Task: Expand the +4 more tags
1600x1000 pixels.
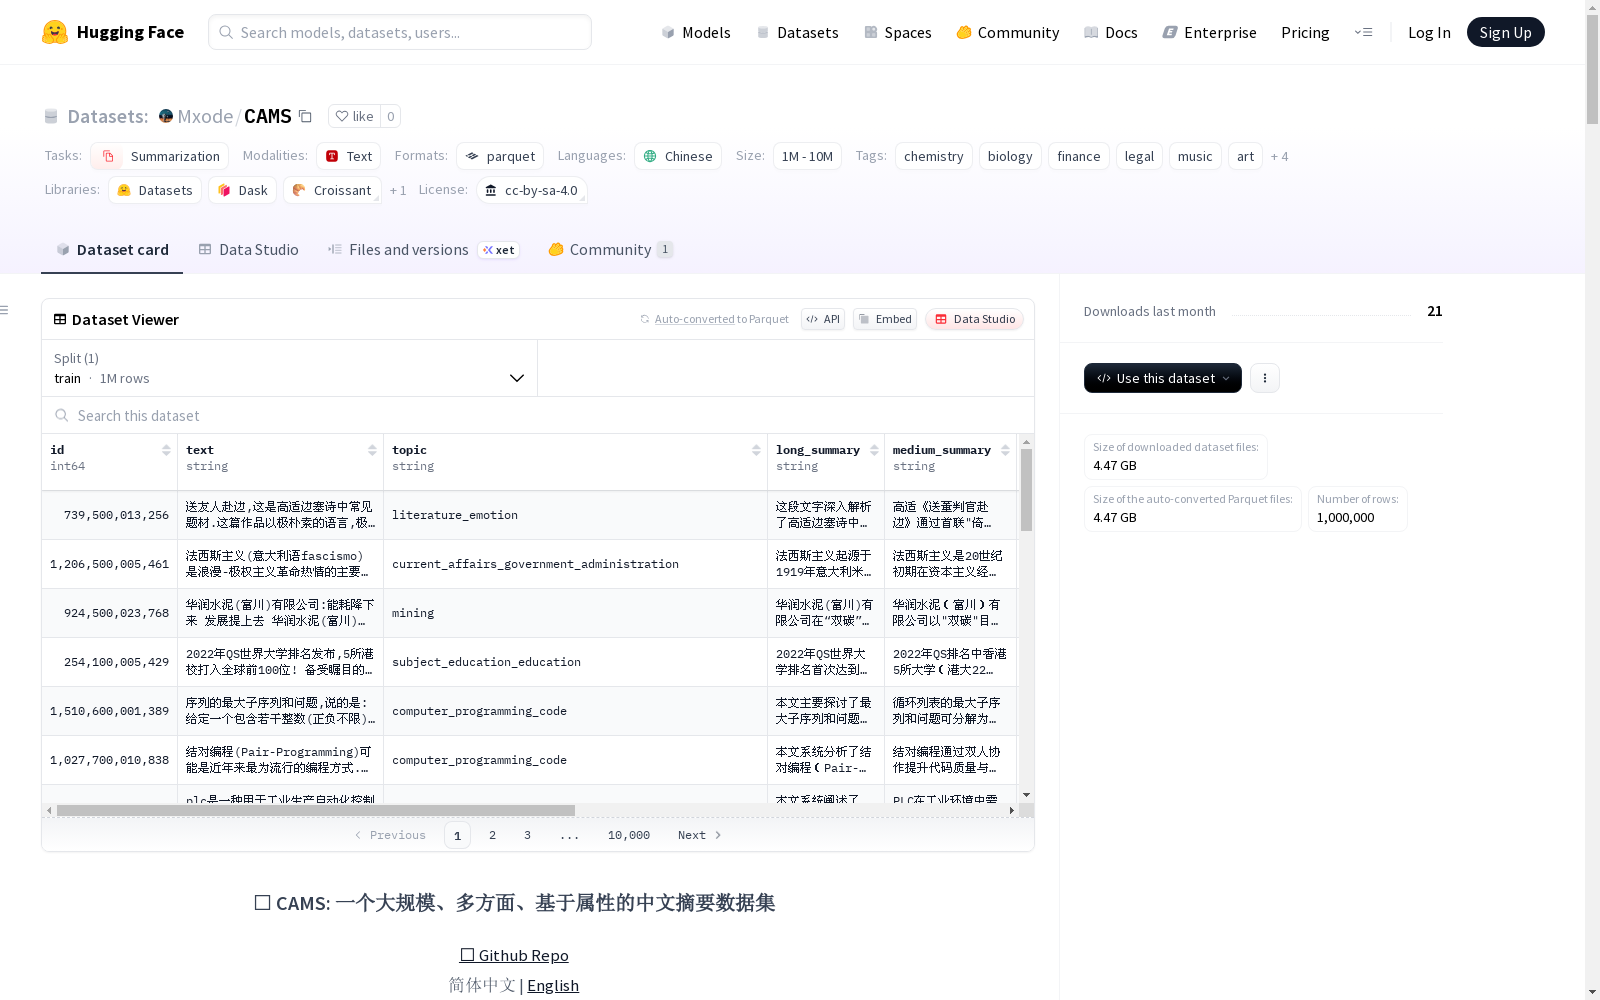Action: pyautogui.click(x=1279, y=156)
